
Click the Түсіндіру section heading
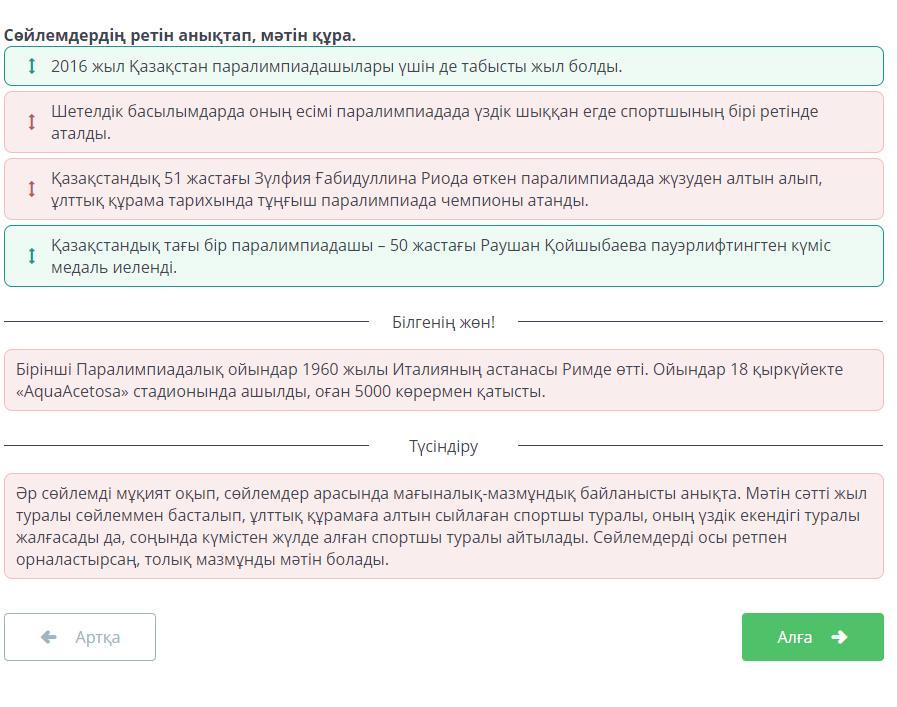coord(443,446)
